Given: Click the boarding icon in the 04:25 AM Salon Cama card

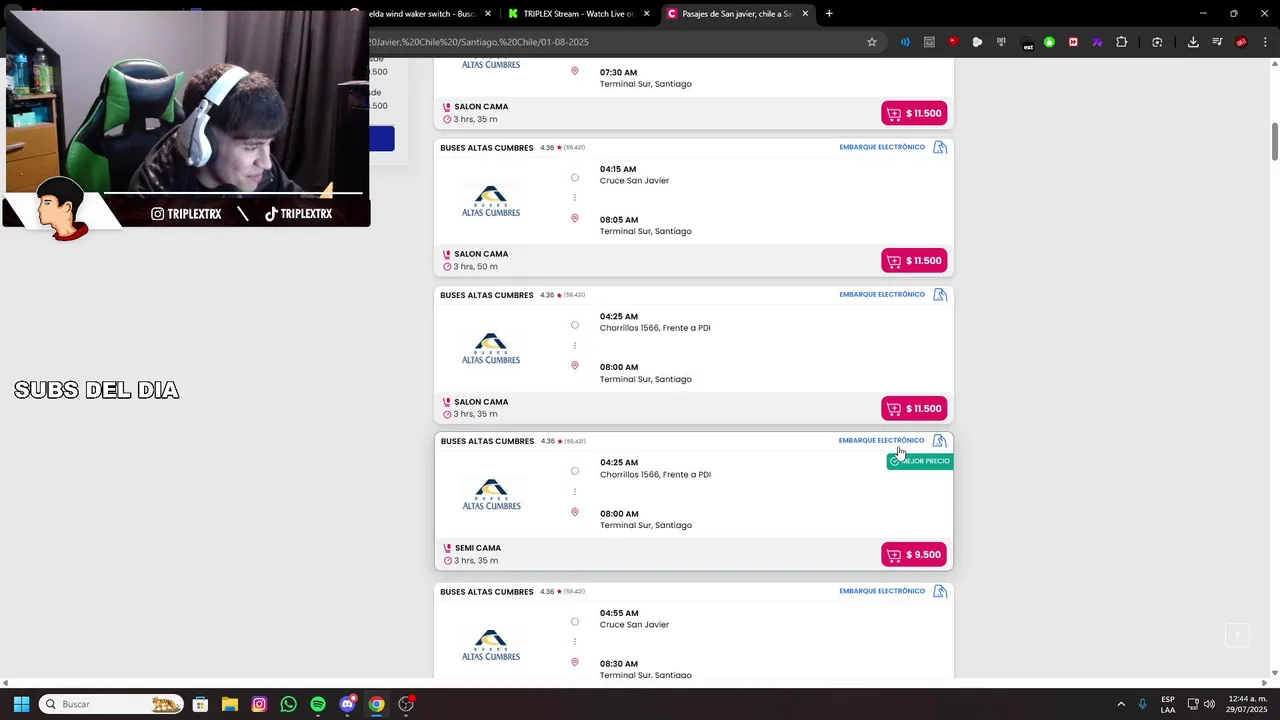Looking at the screenshot, I should pyautogui.click(x=940, y=295).
